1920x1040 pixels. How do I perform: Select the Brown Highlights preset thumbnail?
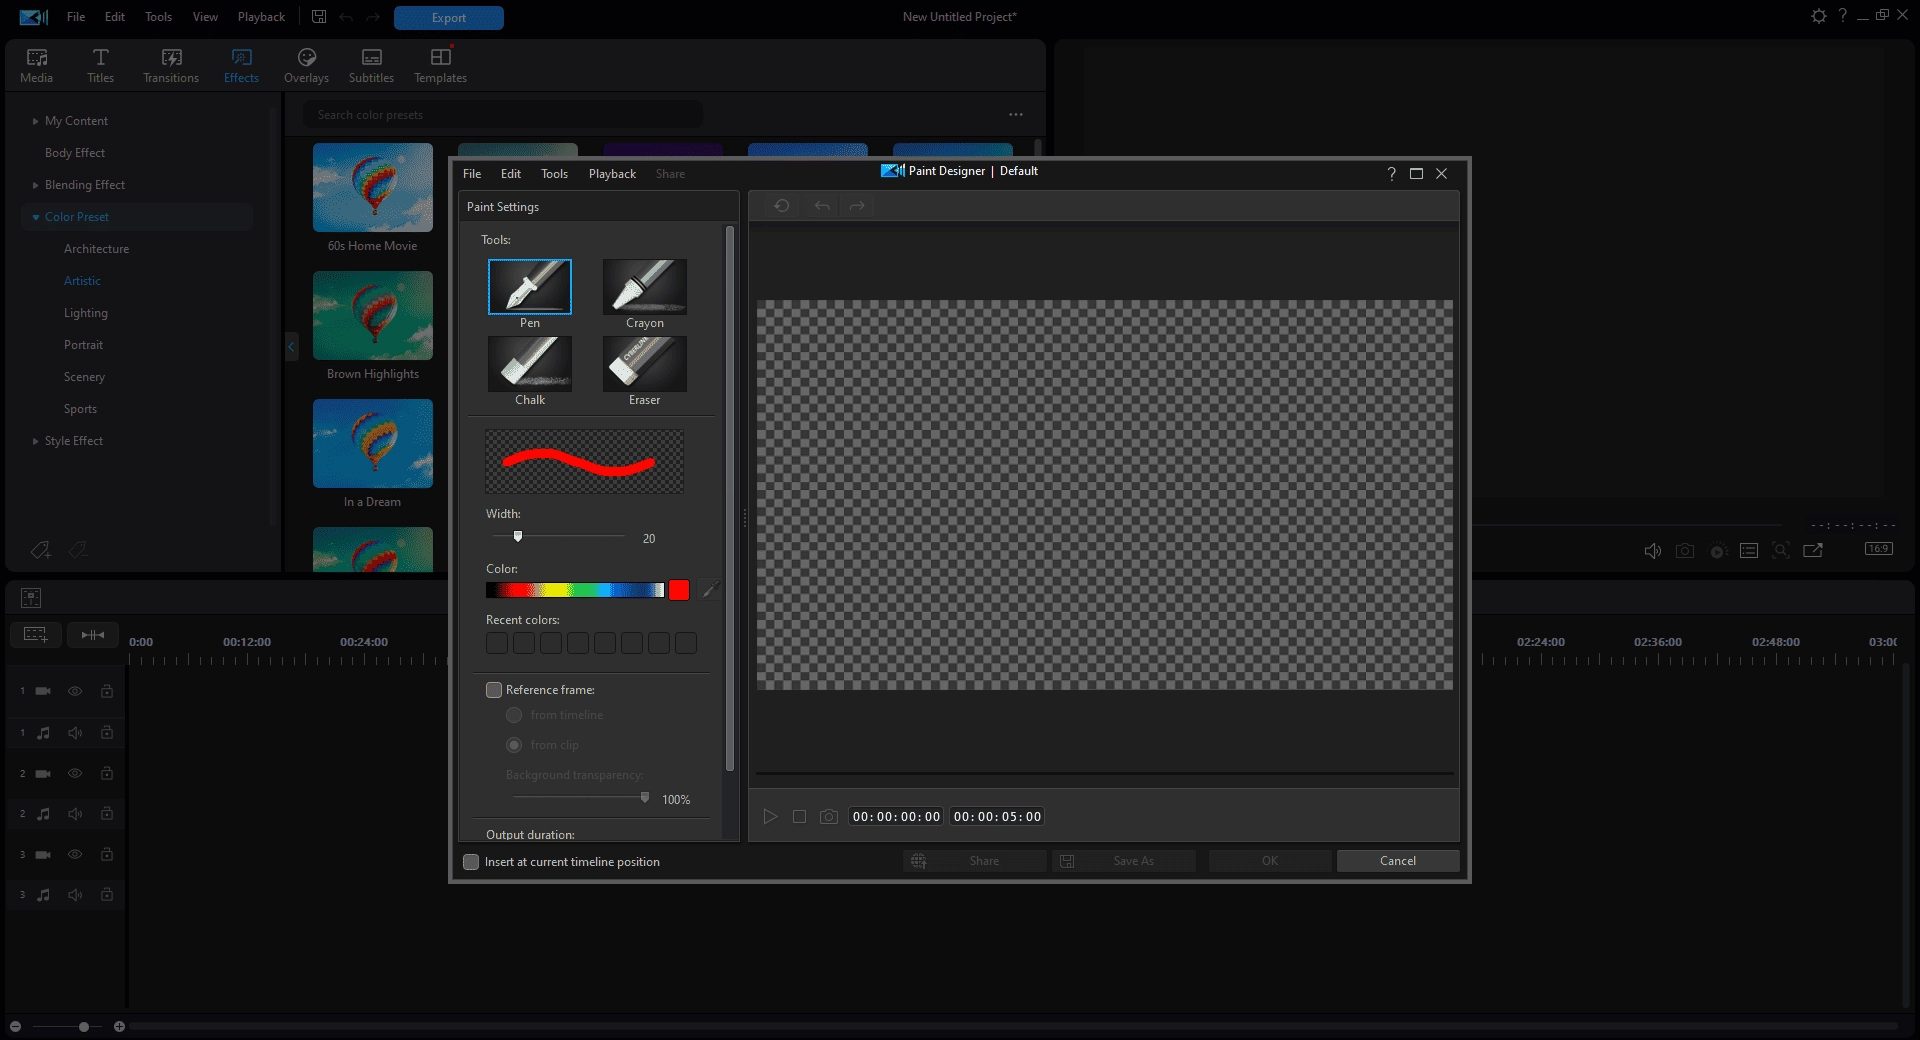click(x=373, y=316)
